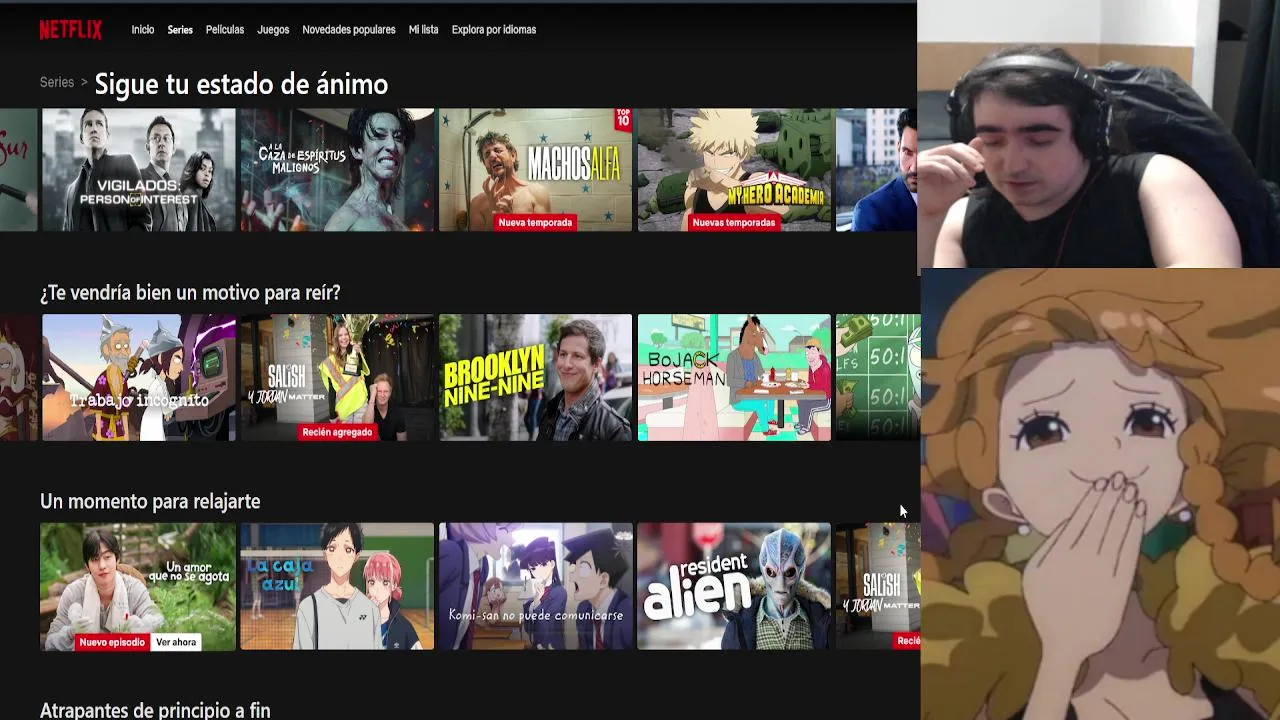1280x720 pixels.
Task: Go to Inicio in the navigation
Action: click(x=143, y=30)
